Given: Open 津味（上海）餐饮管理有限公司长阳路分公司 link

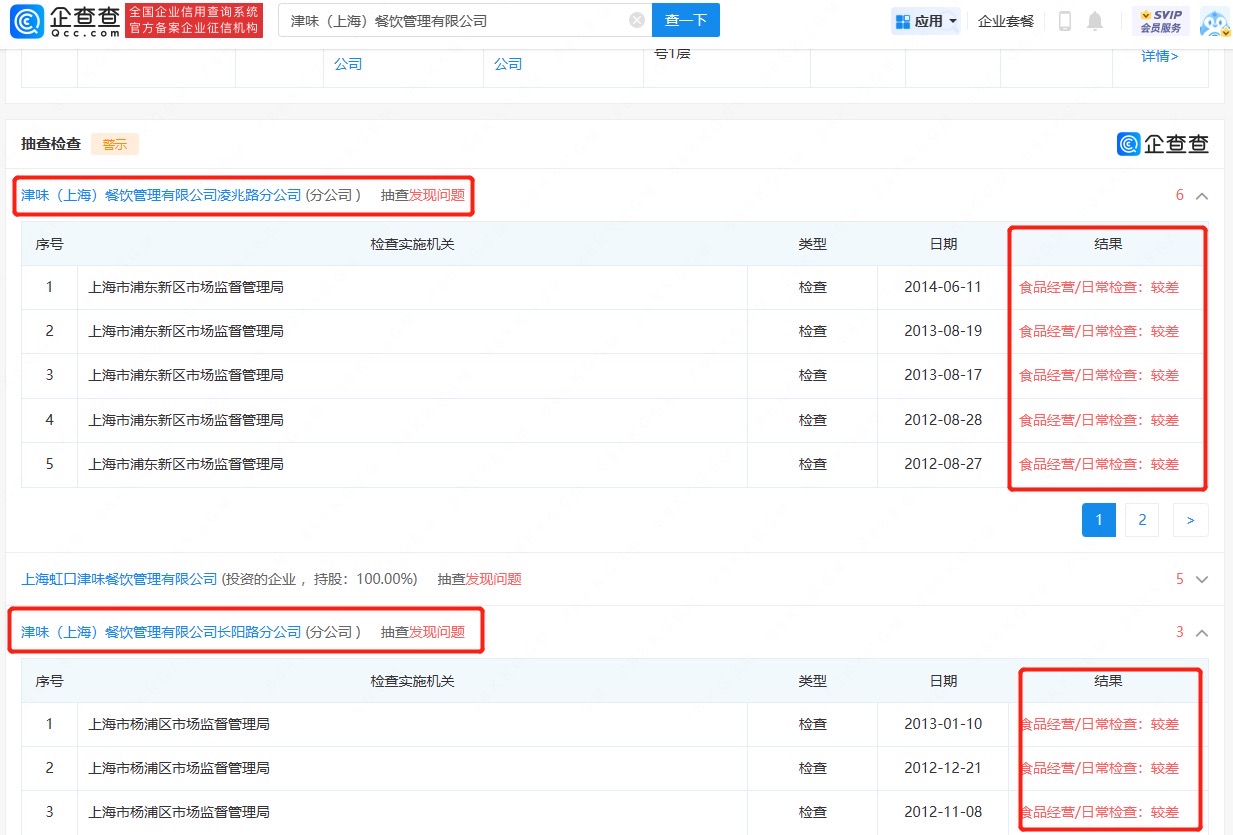Looking at the screenshot, I should pos(161,632).
